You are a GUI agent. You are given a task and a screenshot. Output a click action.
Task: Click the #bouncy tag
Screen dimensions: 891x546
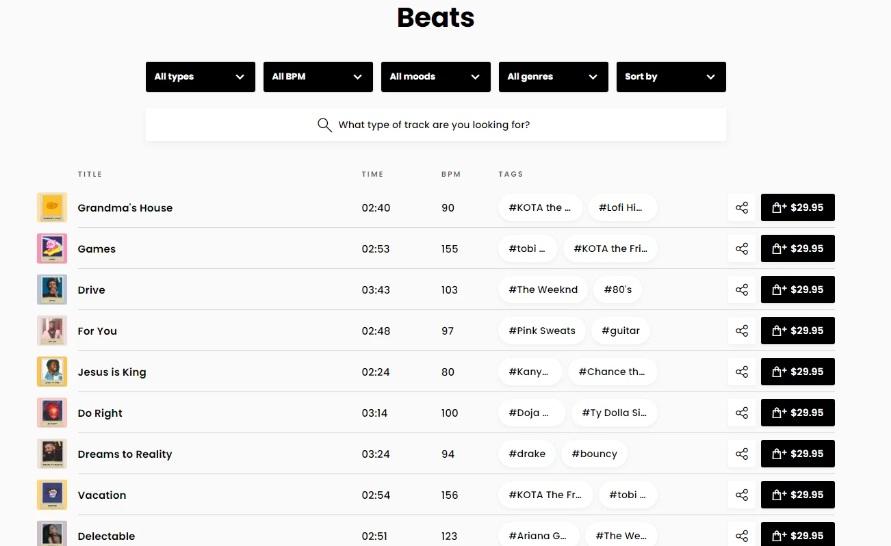[594, 454]
